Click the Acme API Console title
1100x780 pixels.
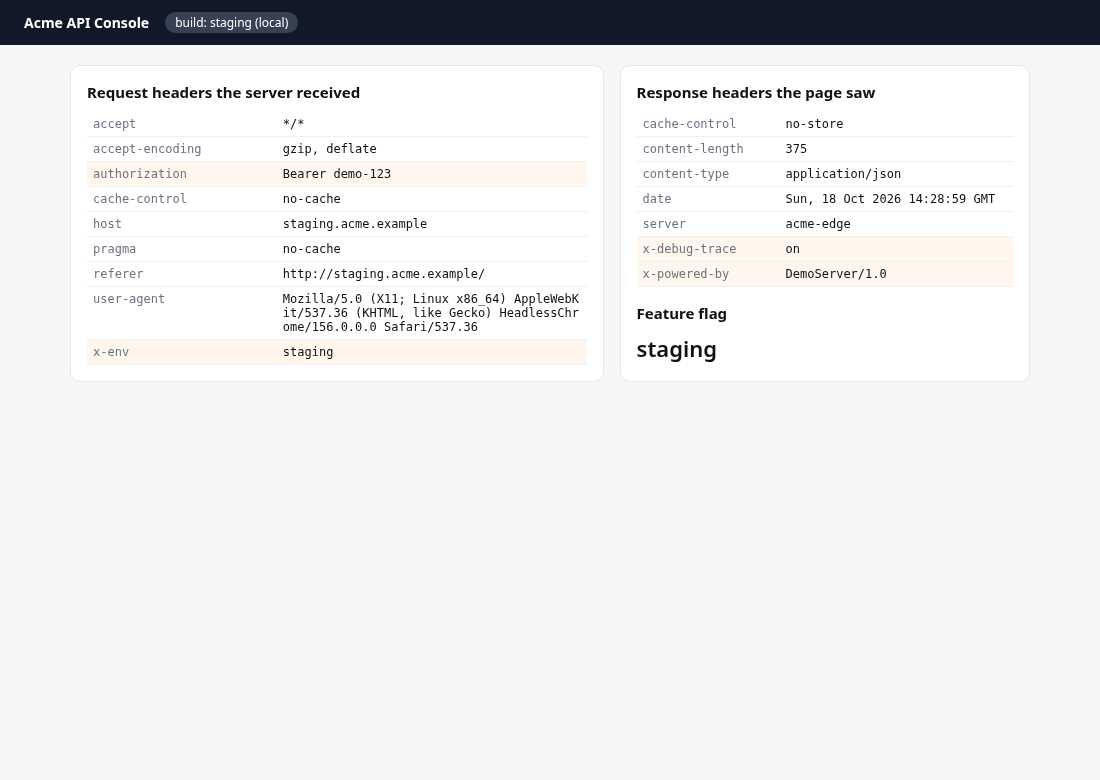[x=86, y=22]
